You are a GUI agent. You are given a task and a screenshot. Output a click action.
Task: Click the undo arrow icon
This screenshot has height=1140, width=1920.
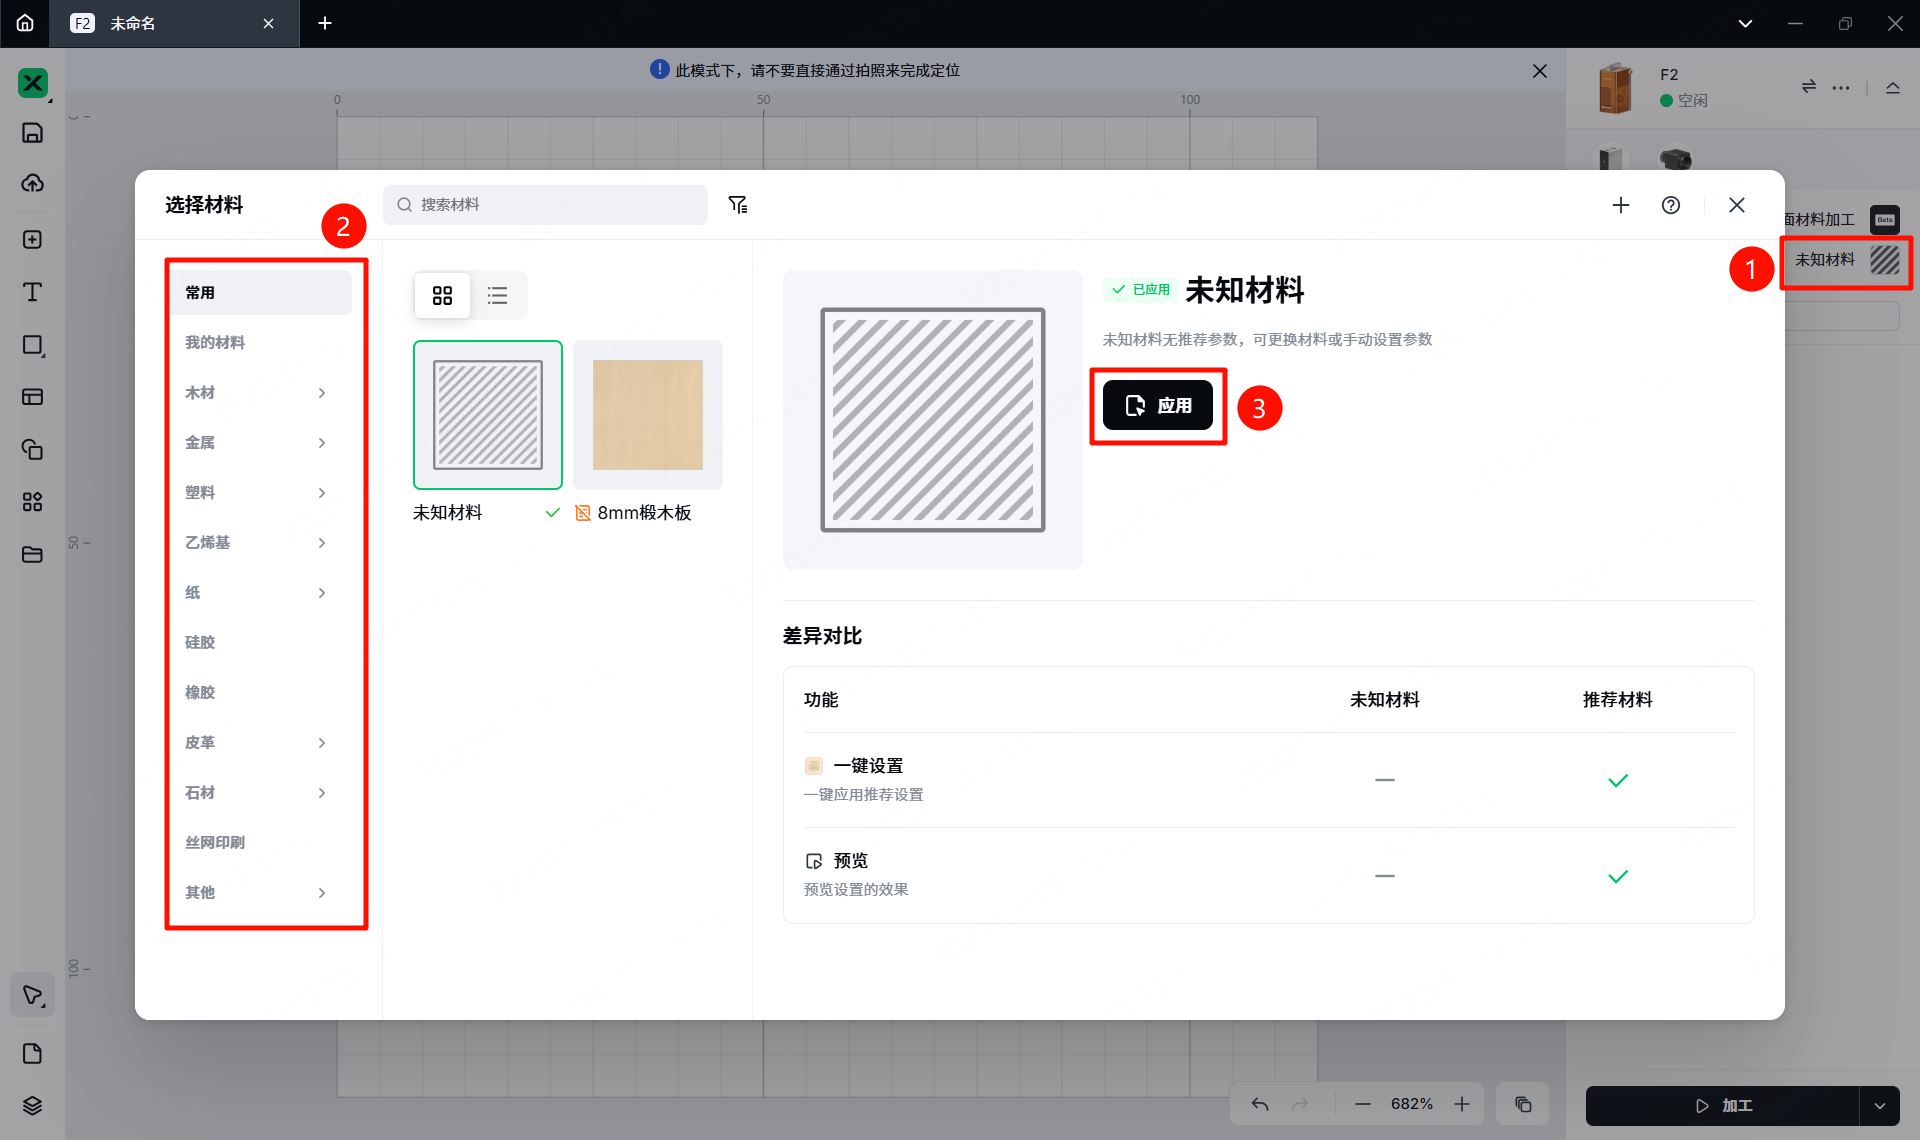point(1260,1104)
